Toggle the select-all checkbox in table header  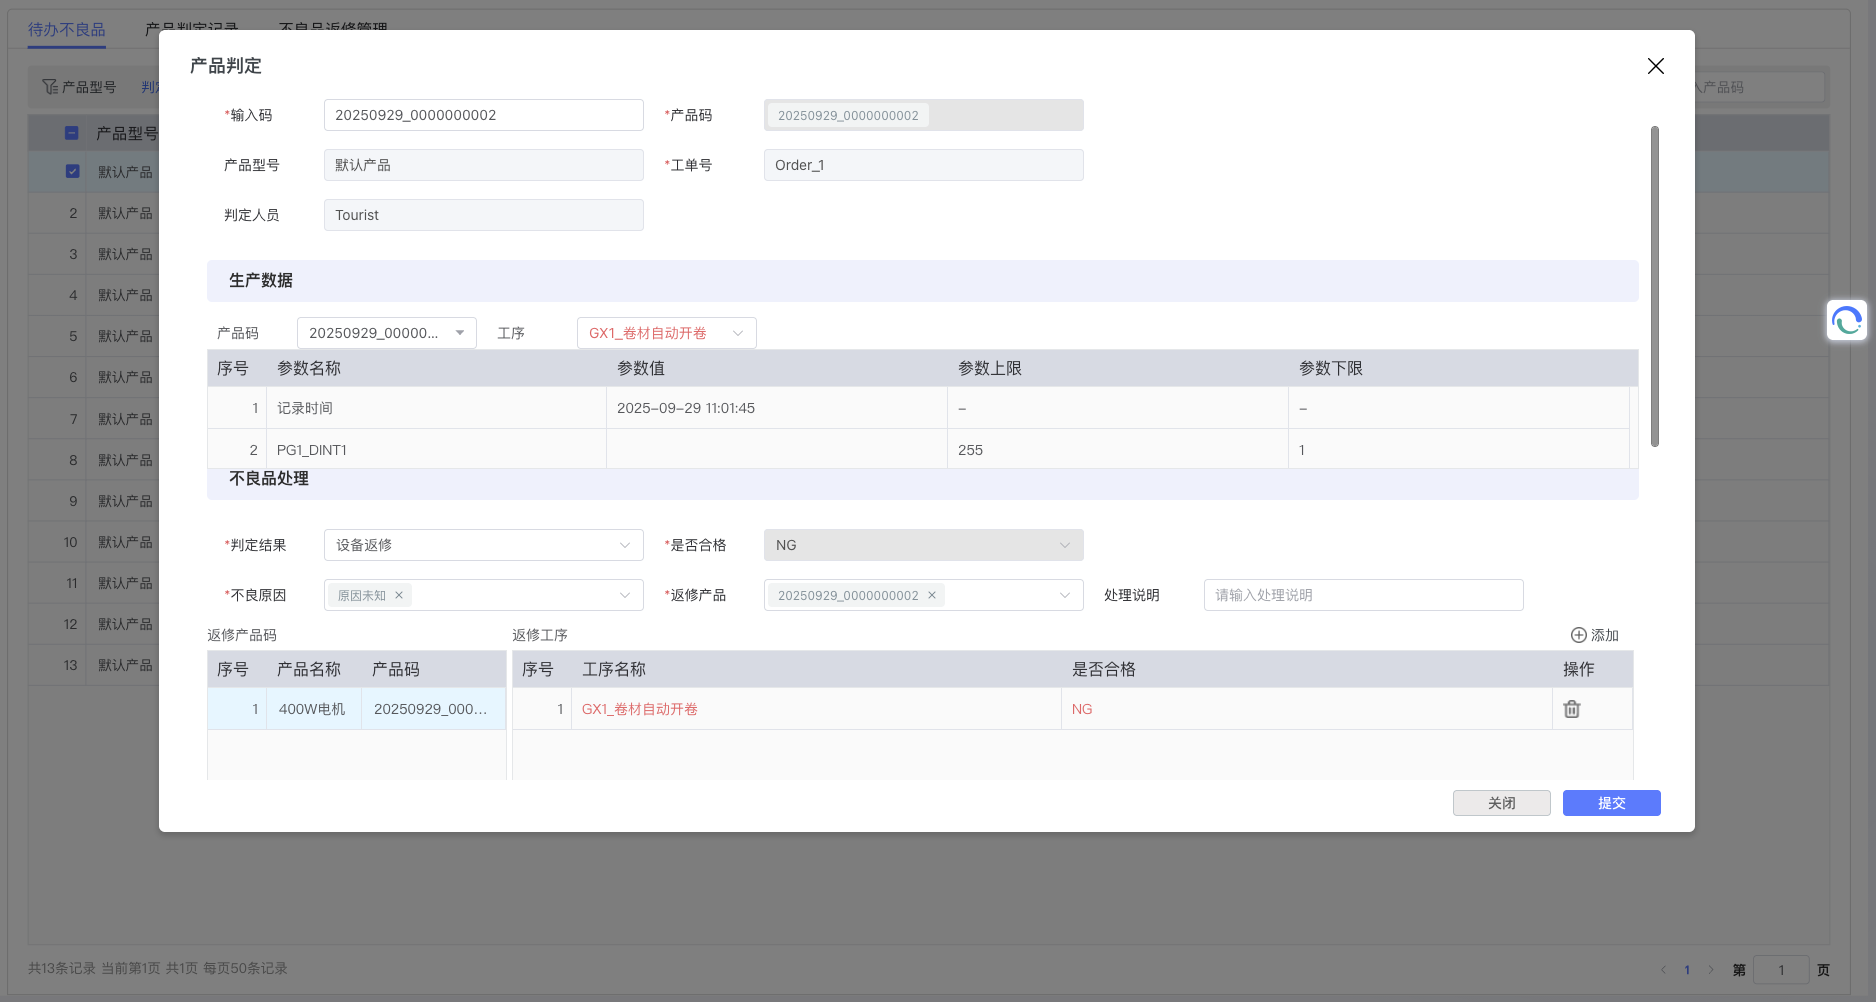coord(72,133)
